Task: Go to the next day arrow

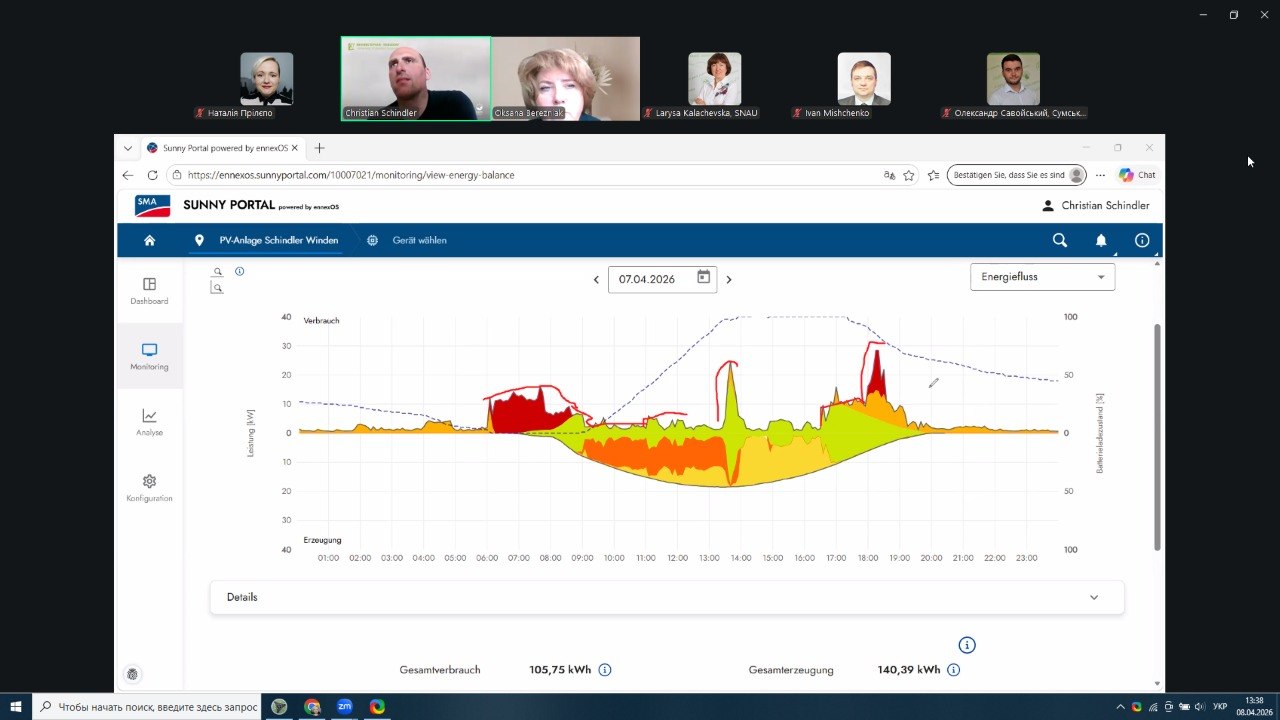Action: (729, 279)
